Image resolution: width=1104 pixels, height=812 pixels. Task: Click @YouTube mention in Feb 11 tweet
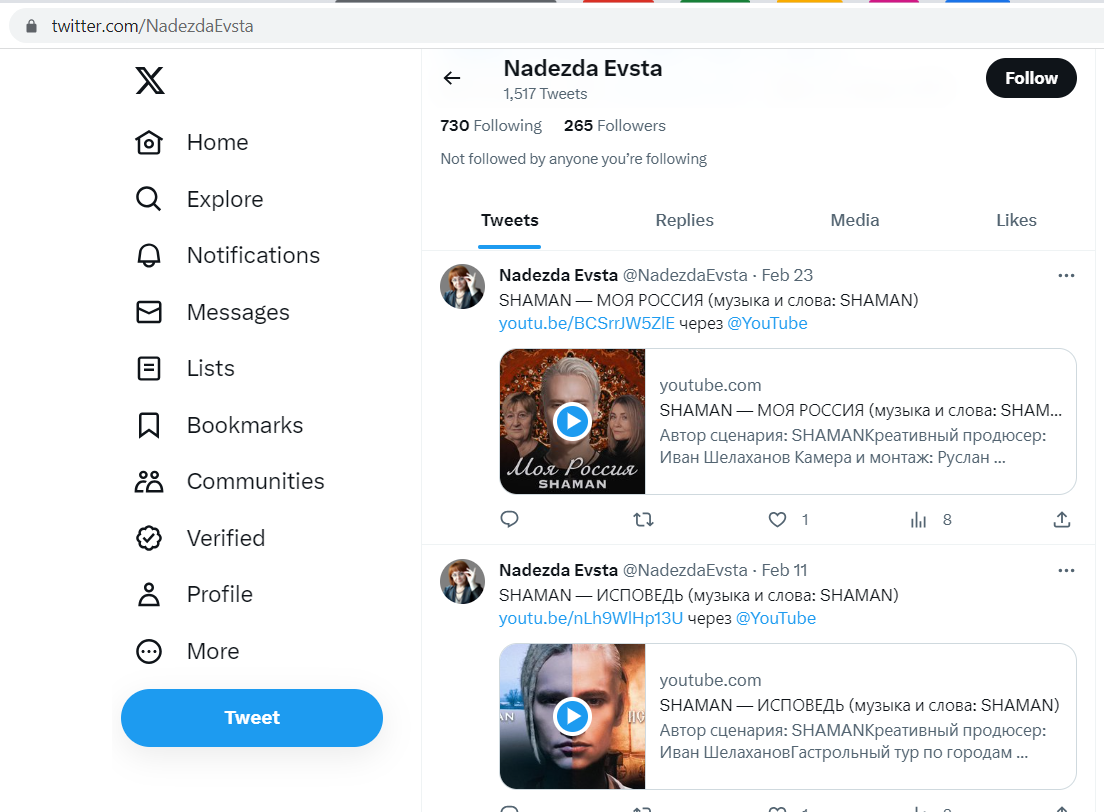tap(775, 618)
